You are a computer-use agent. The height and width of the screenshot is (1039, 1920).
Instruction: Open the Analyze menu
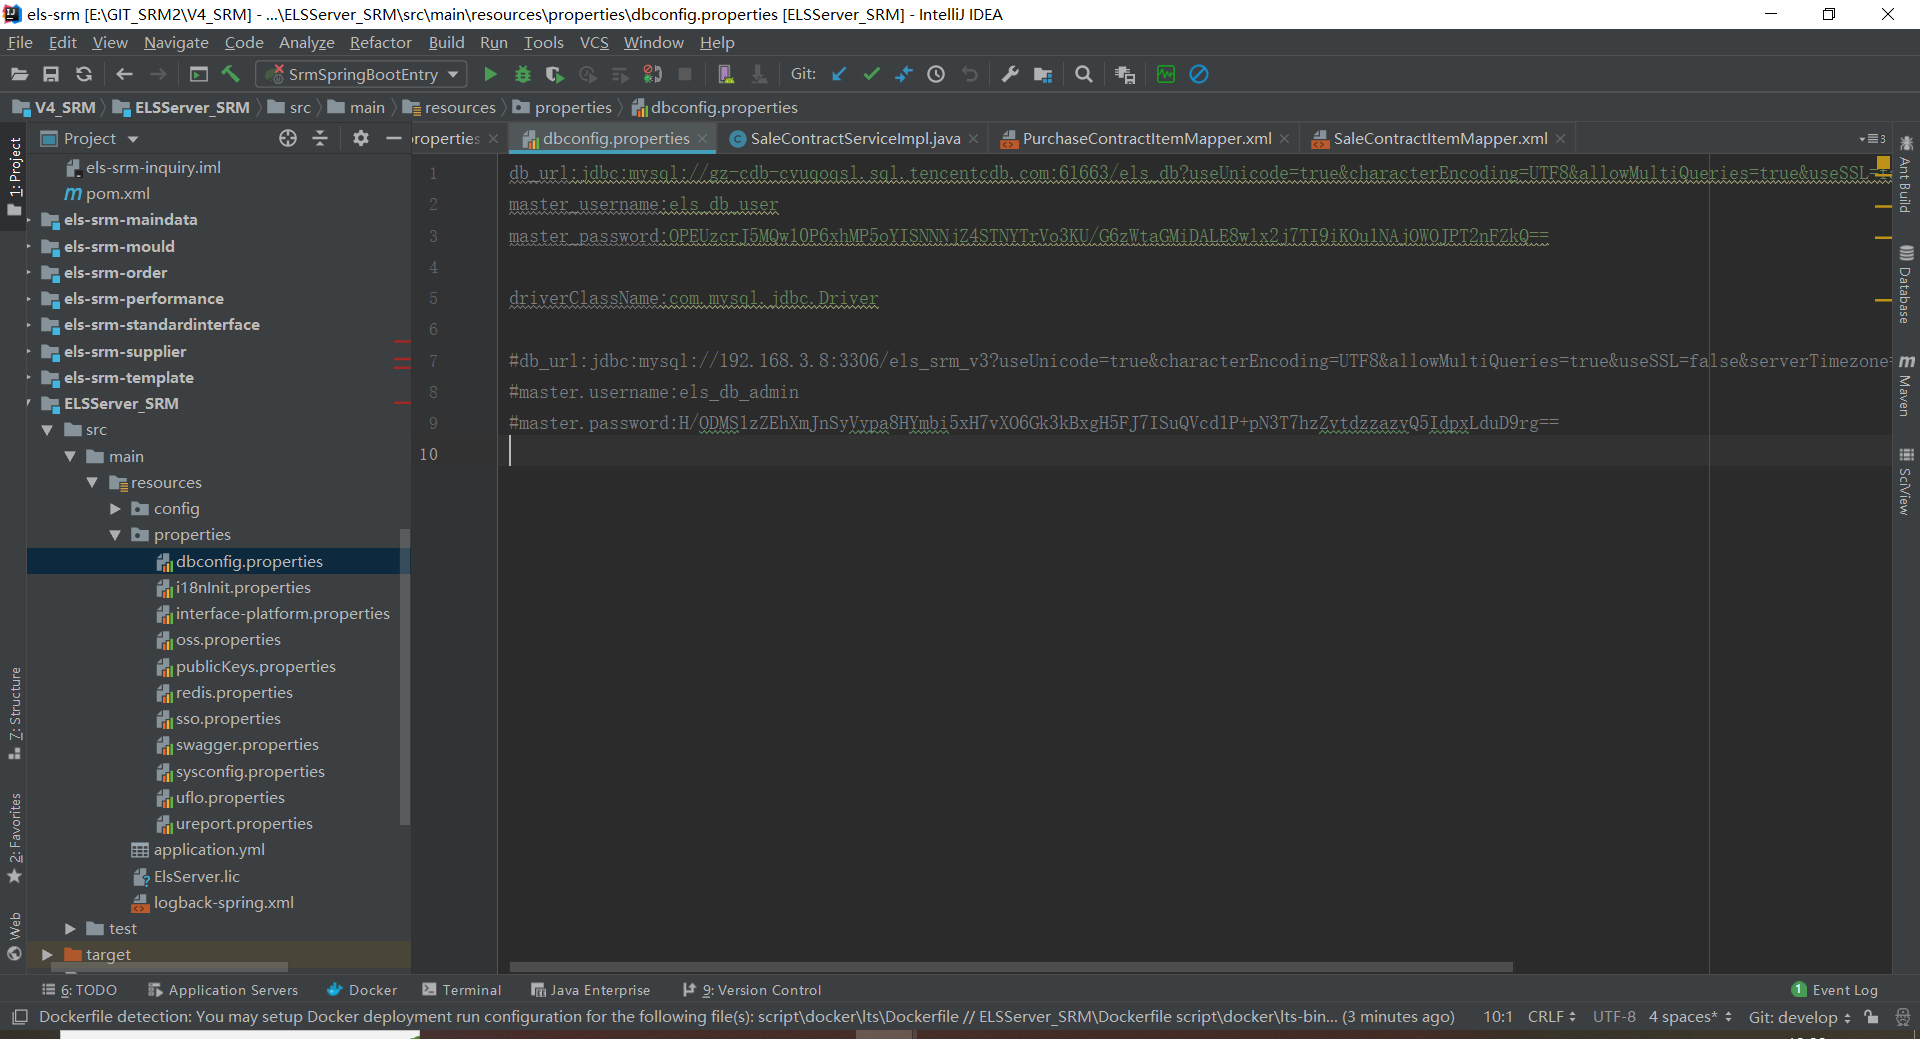tap(306, 42)
